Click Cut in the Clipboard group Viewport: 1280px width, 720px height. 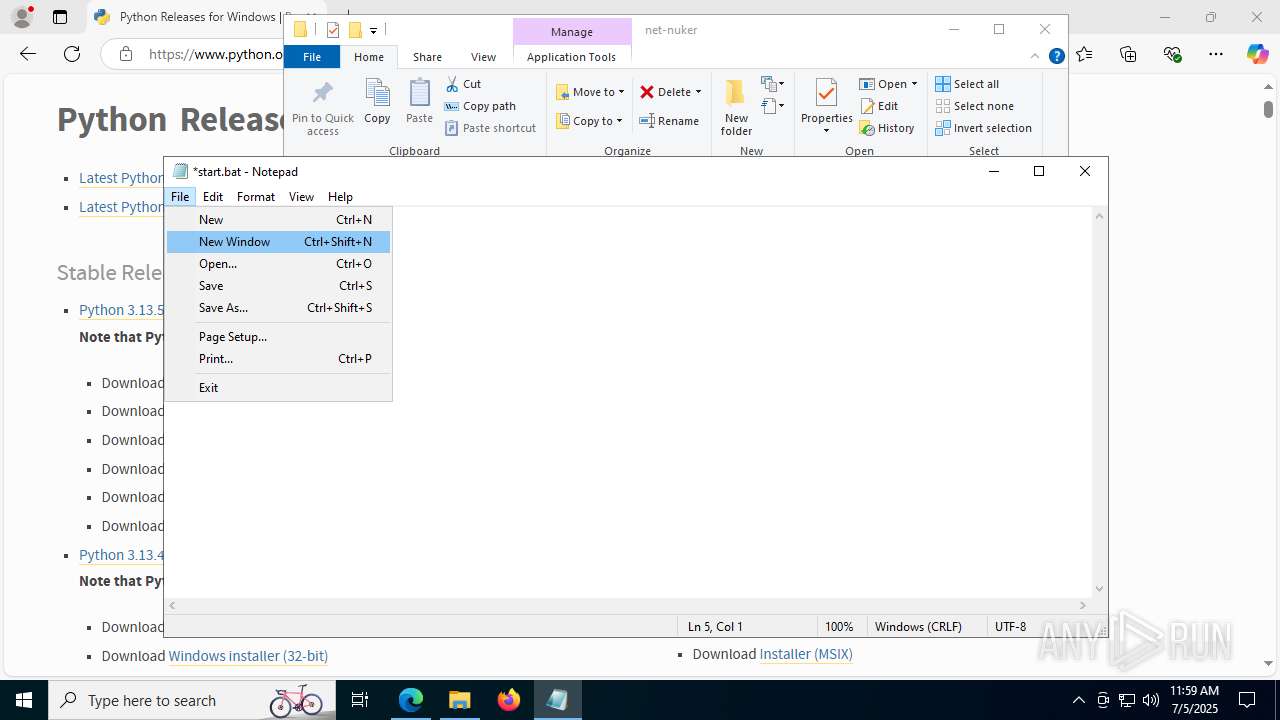pos(463,84)
